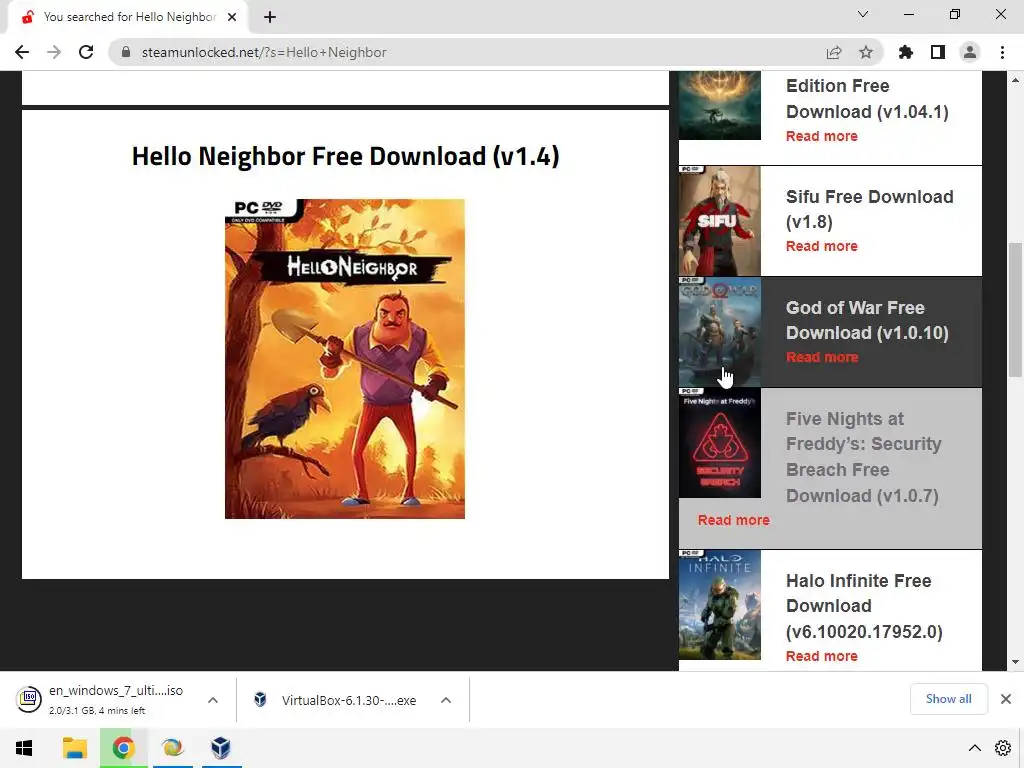The height and width of the screenshot is (768, 1024).
Task: Click the Halo Infinite cover thumbnail
Action: tap(720, 605)
